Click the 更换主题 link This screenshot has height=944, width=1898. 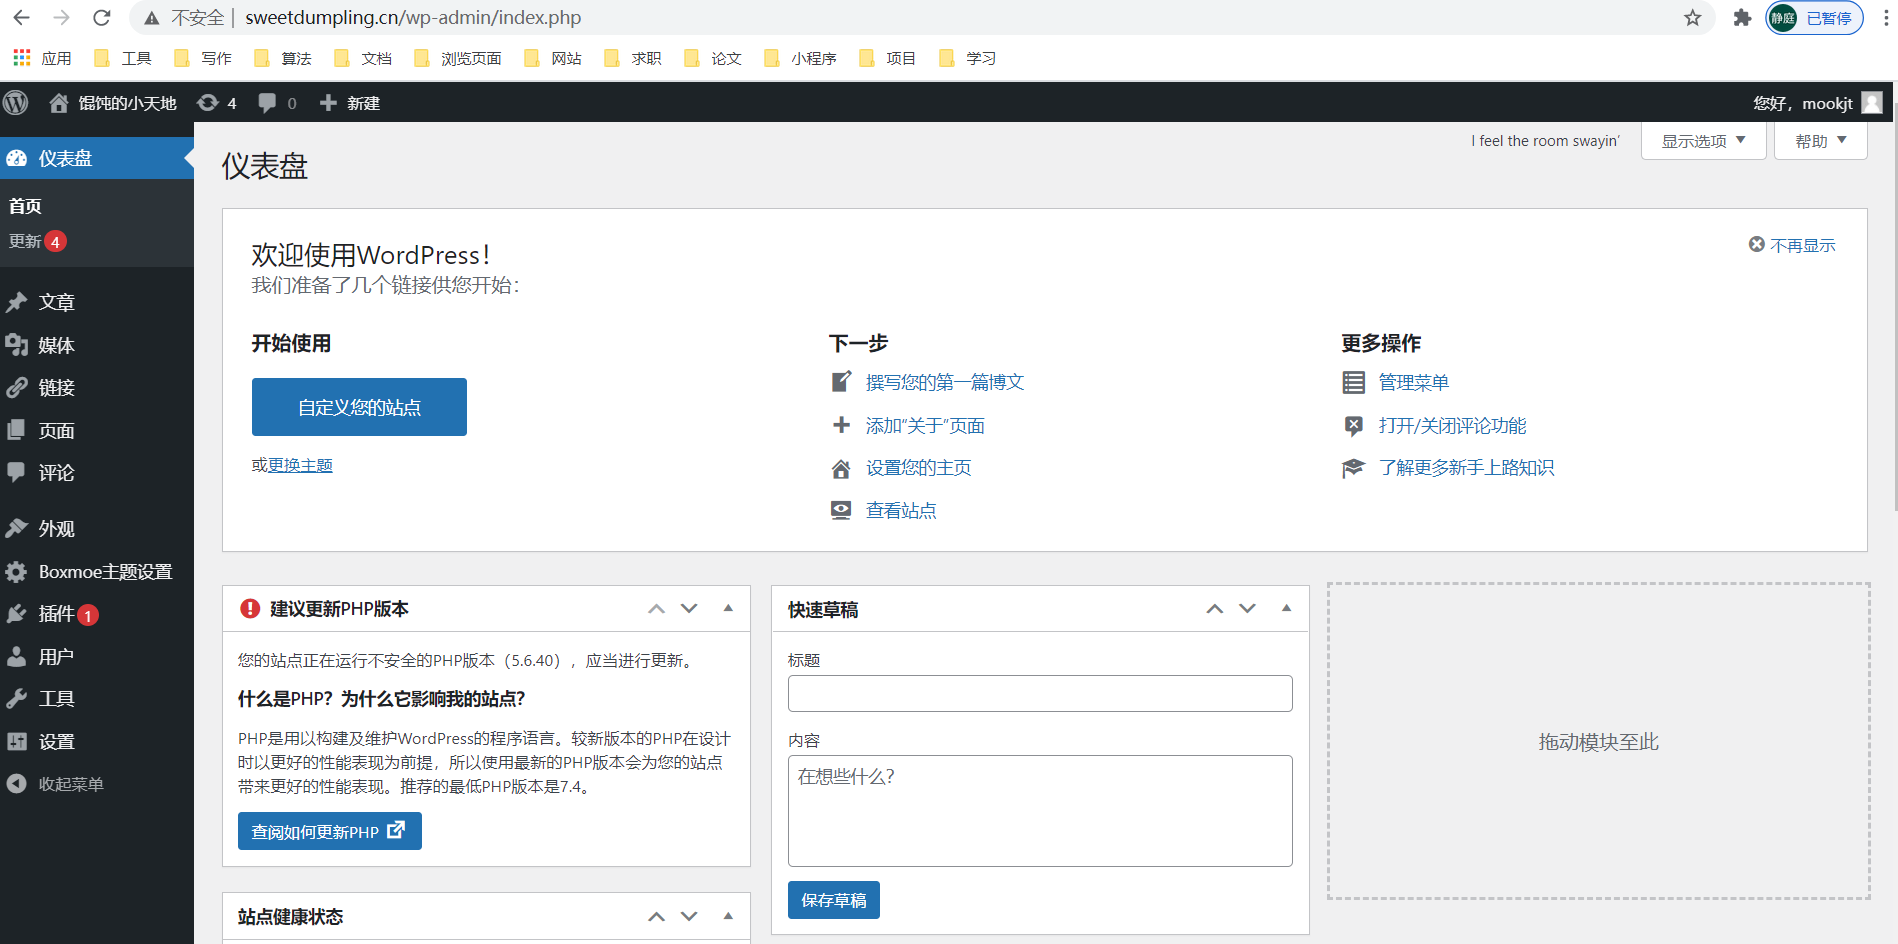(x=300, y=465)
